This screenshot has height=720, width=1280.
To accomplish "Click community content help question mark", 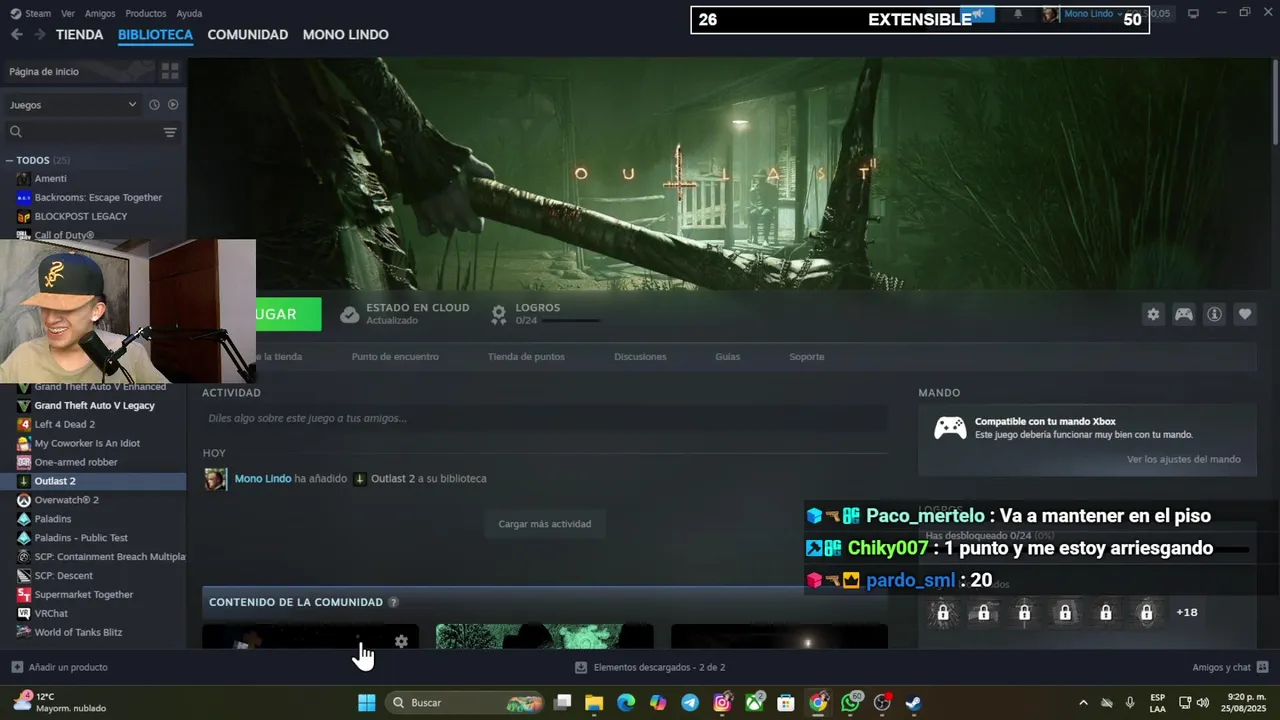I will click(x=393, y=602).
